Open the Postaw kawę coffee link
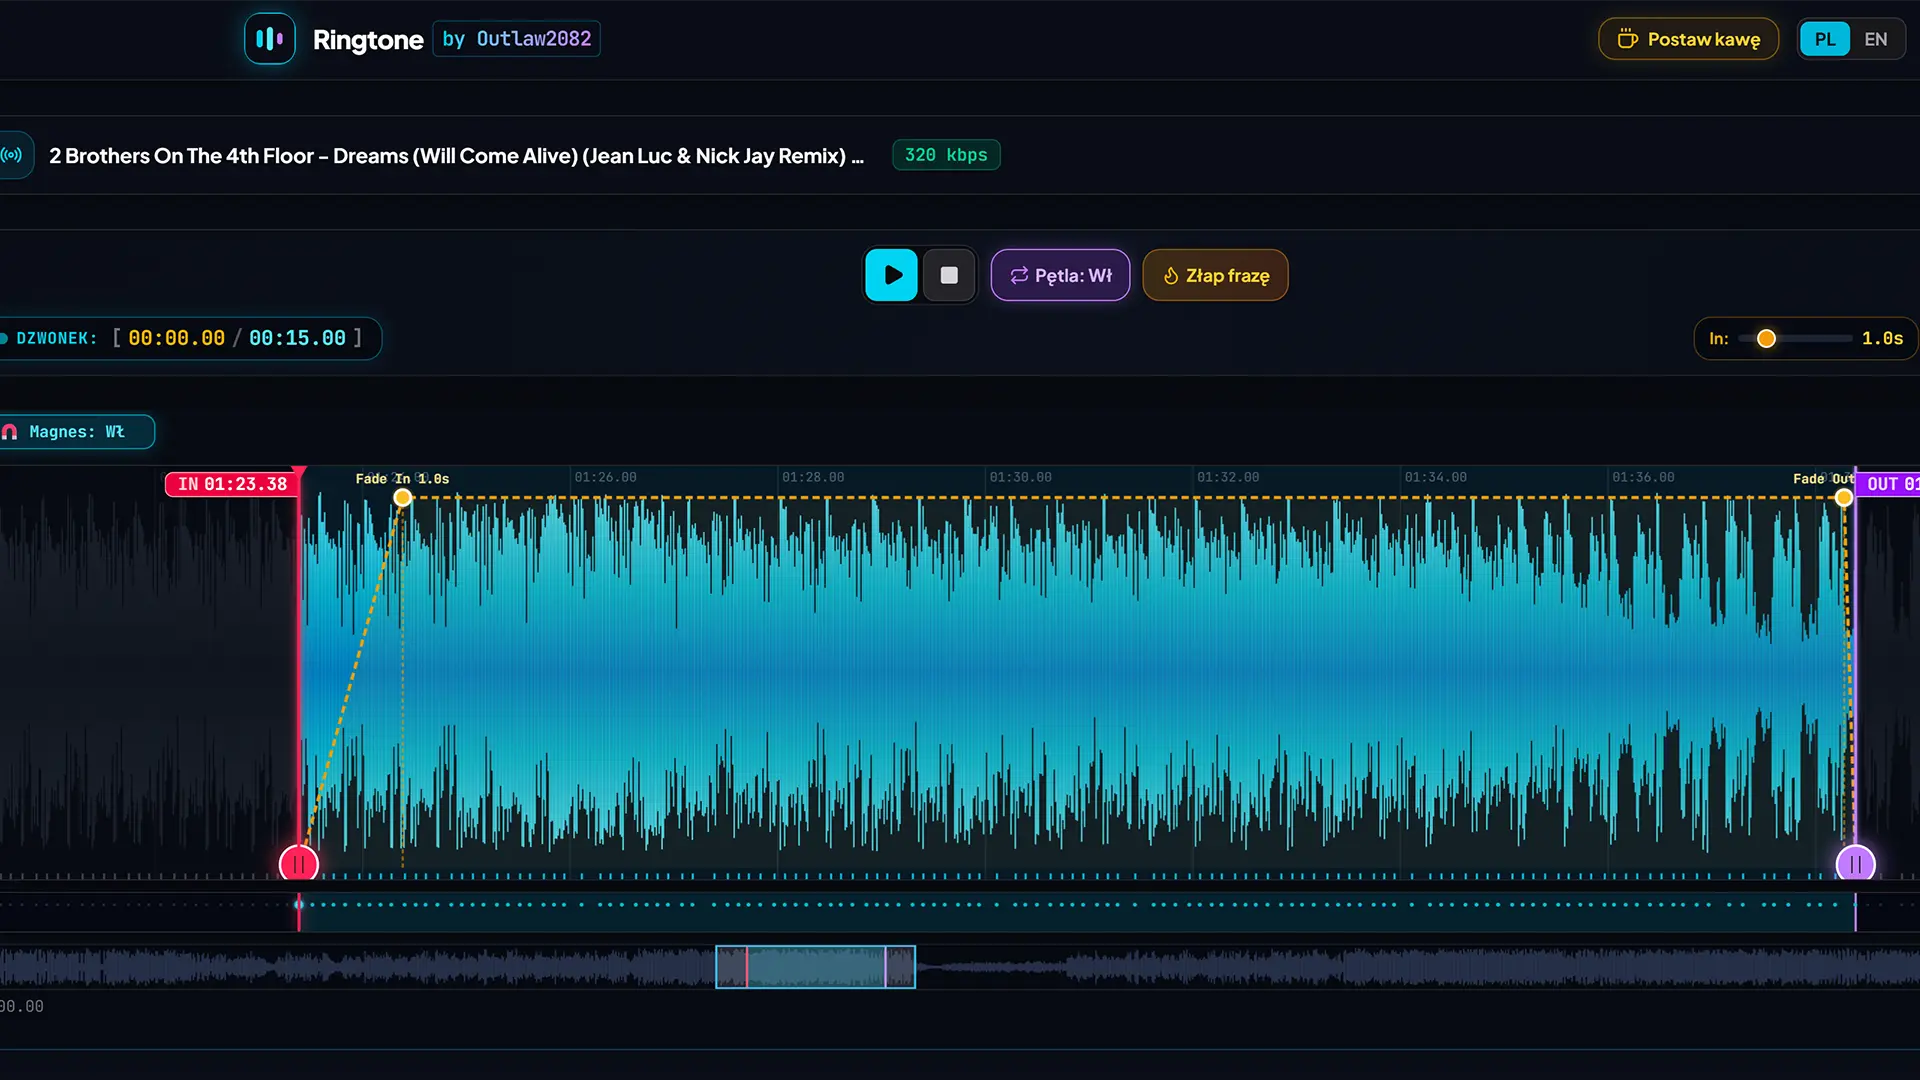Screen dimensions: 1920x1080 pos(1688,39)
